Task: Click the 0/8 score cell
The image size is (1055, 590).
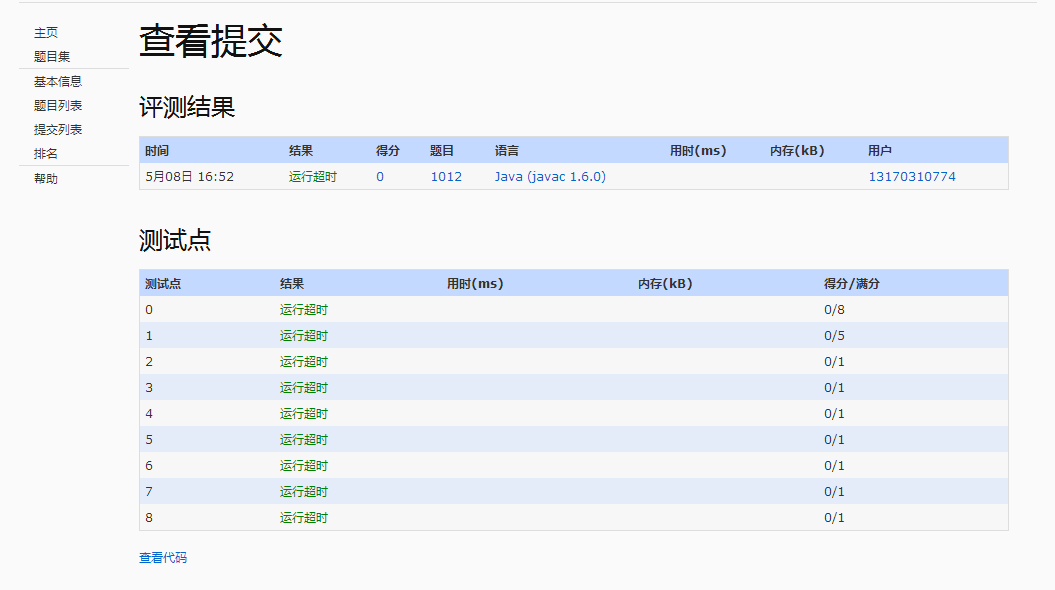Action: pyautogui.click(x=834, y=309)
